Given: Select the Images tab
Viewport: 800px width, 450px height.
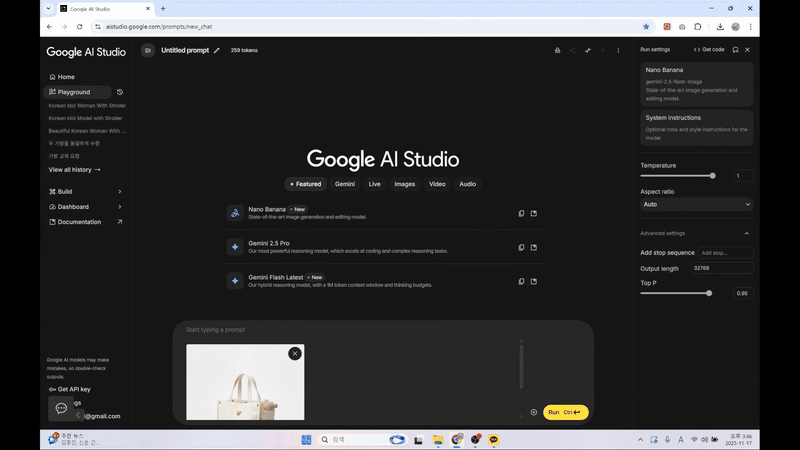Looking at the screenshot, I should tap(405, 184).
